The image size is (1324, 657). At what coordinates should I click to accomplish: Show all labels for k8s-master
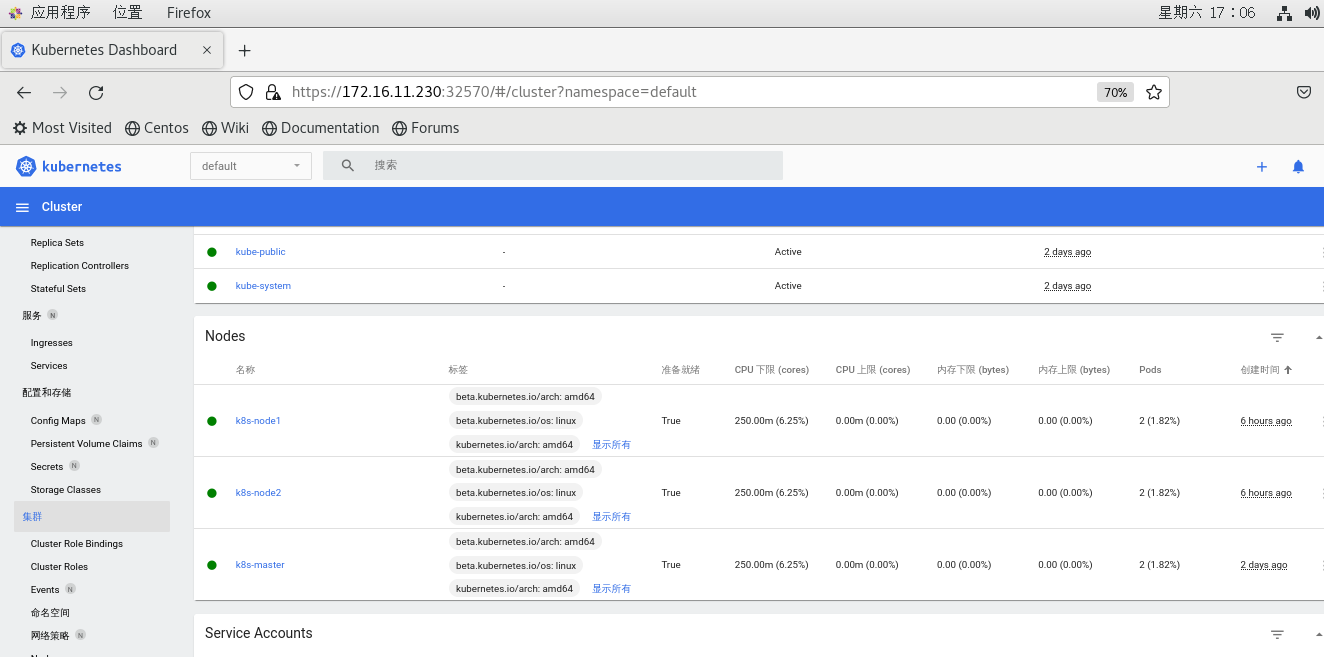click(611, 589)
